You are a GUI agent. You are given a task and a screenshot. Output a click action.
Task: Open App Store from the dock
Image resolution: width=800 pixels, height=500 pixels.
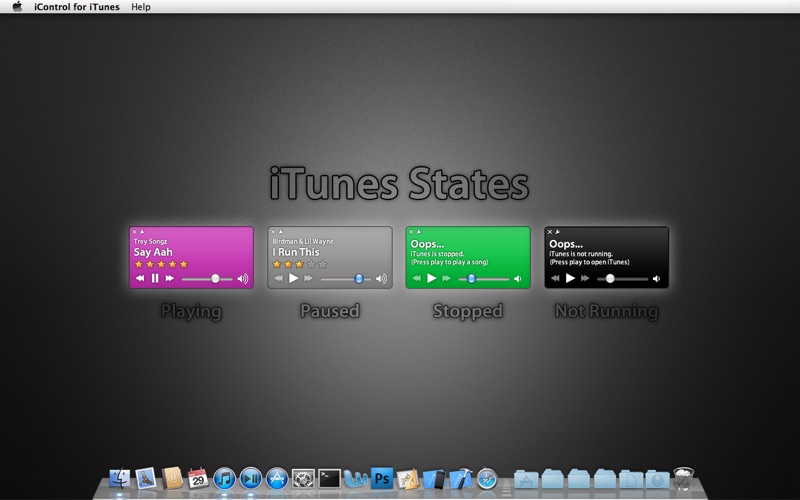pos(277,479)
